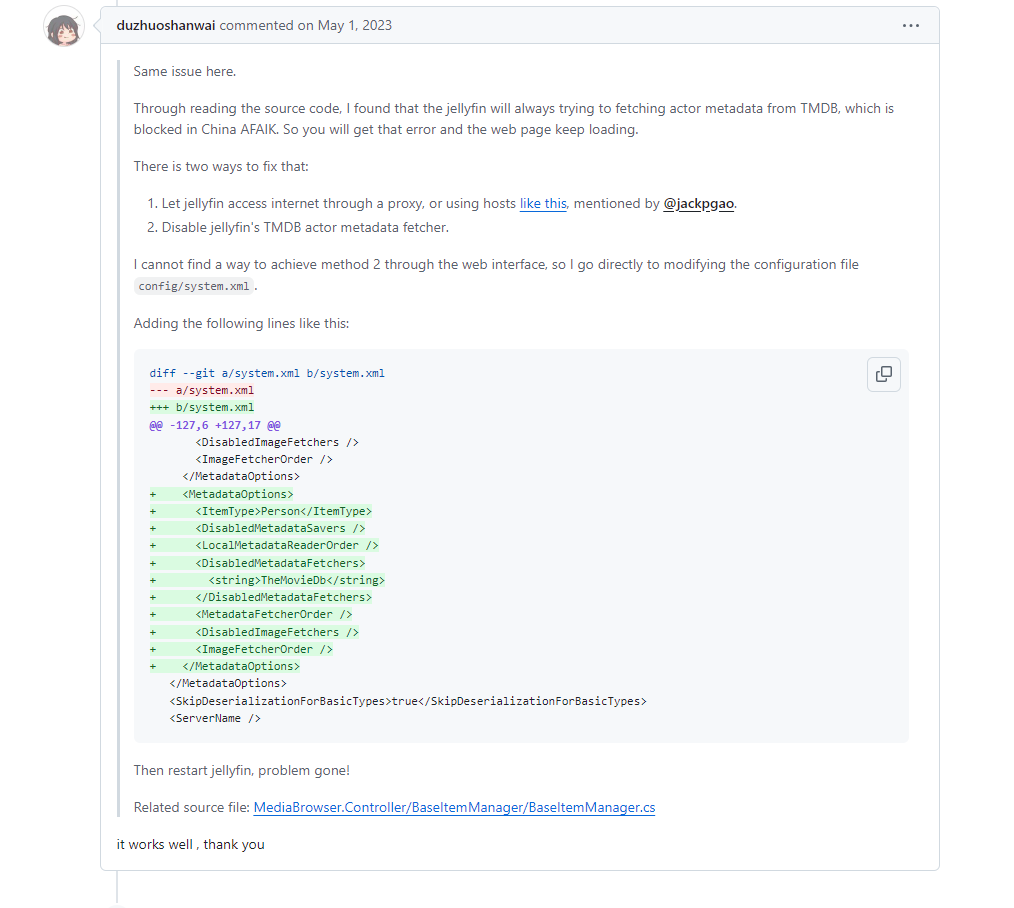Open the @jackpgao user mention
The image size is (1014, 908).
[x=699, y=204]
